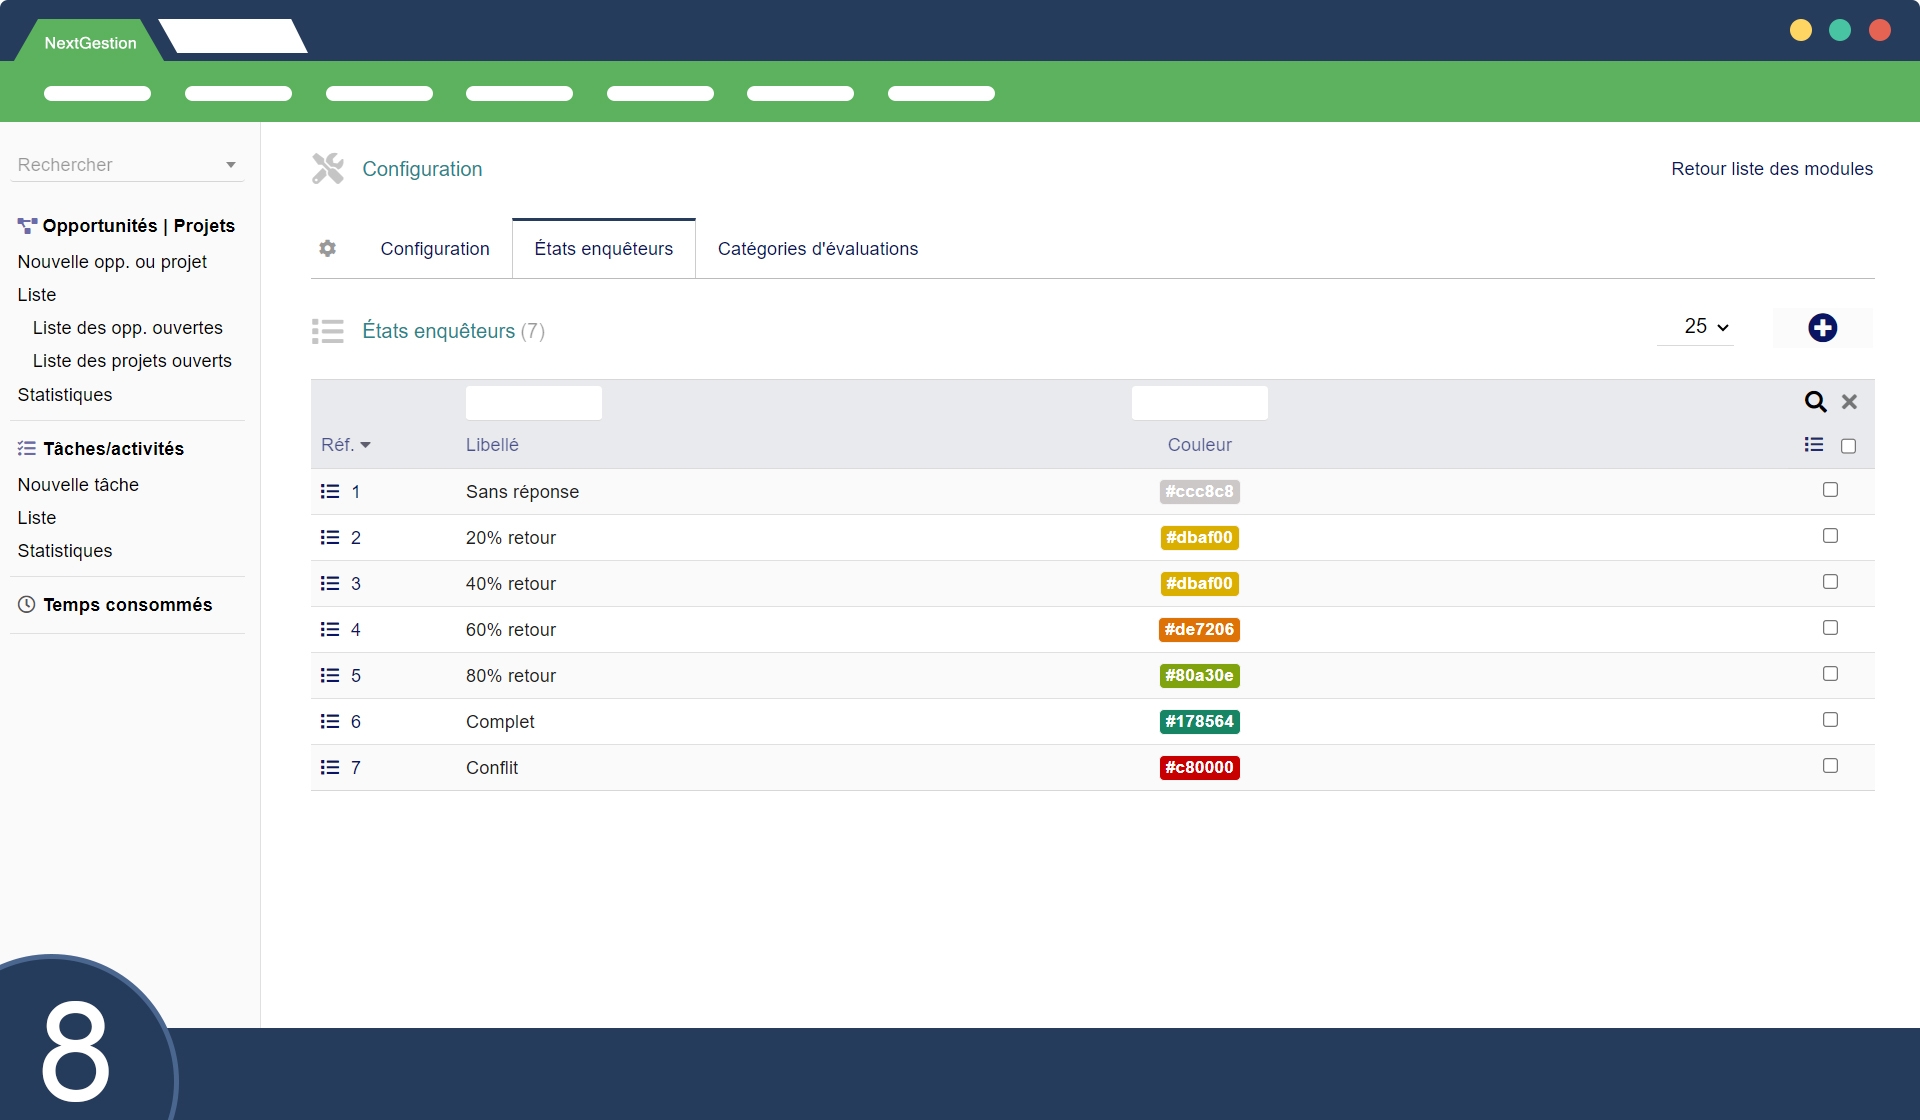Click the #c80000 red color badge
Image resolution: width=1920 pixels, height=1120 pixels.
coord(1199,767)
